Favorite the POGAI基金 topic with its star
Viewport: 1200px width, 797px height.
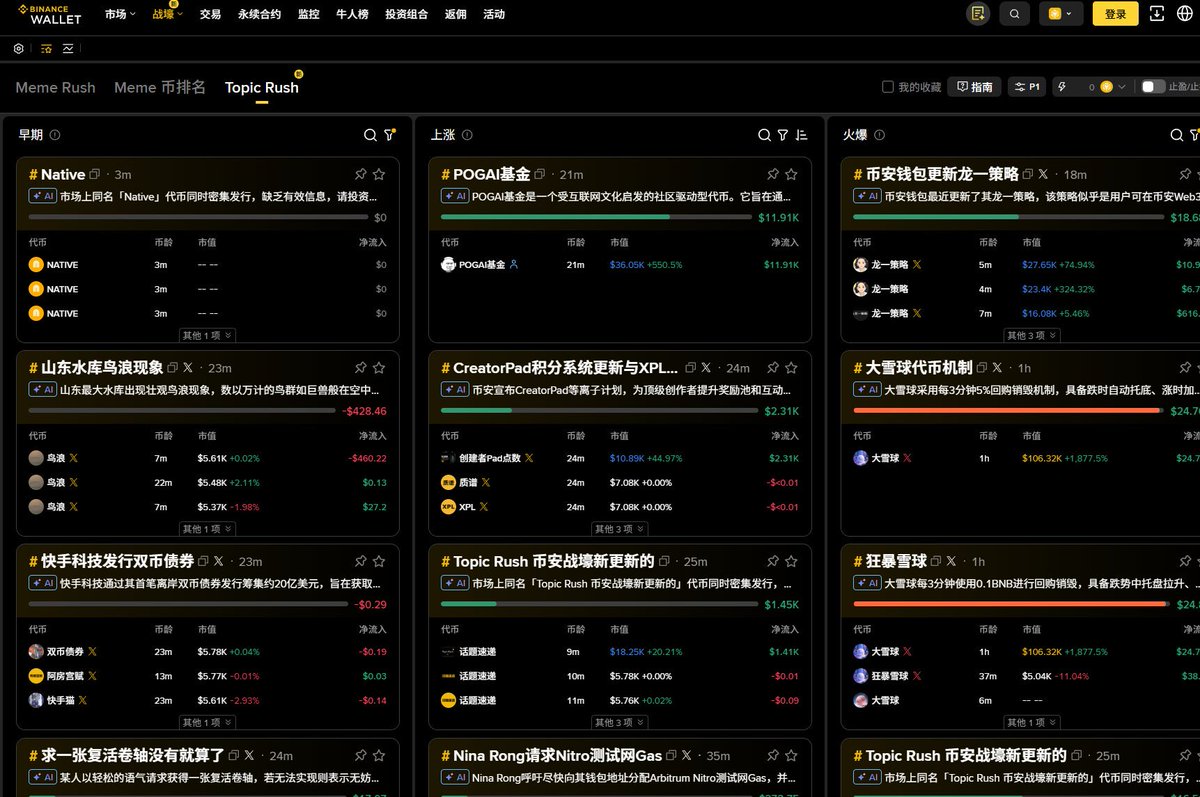791,174
